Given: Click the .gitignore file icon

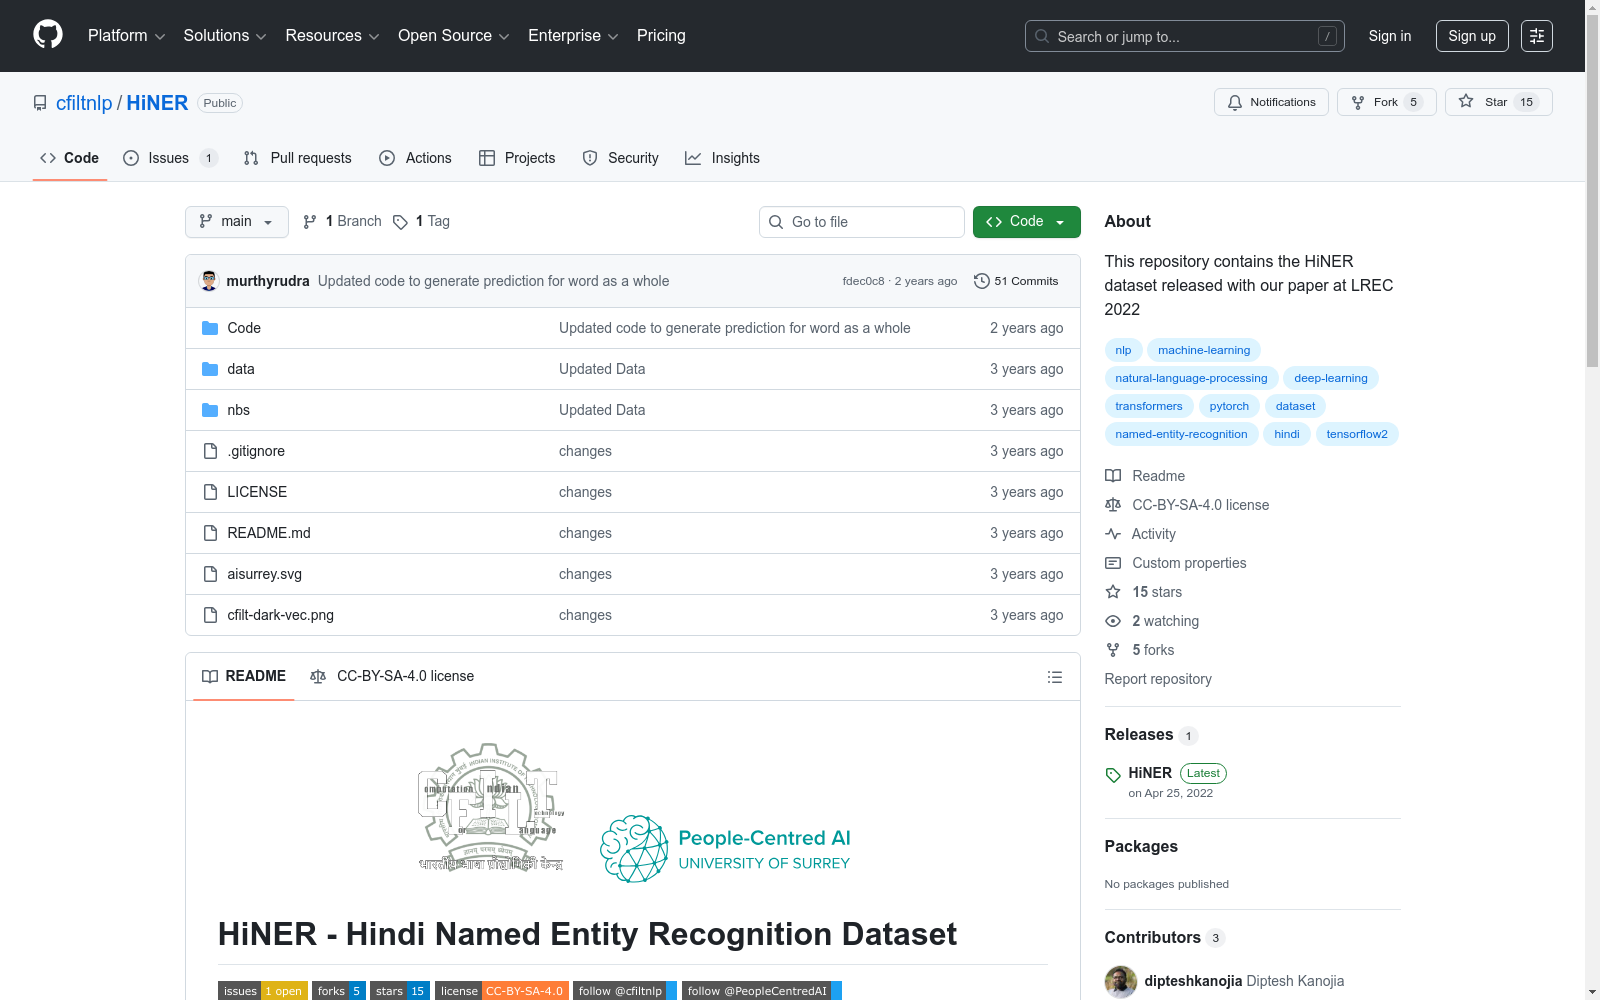Looking at the screenshot, I should pos(210,451).
